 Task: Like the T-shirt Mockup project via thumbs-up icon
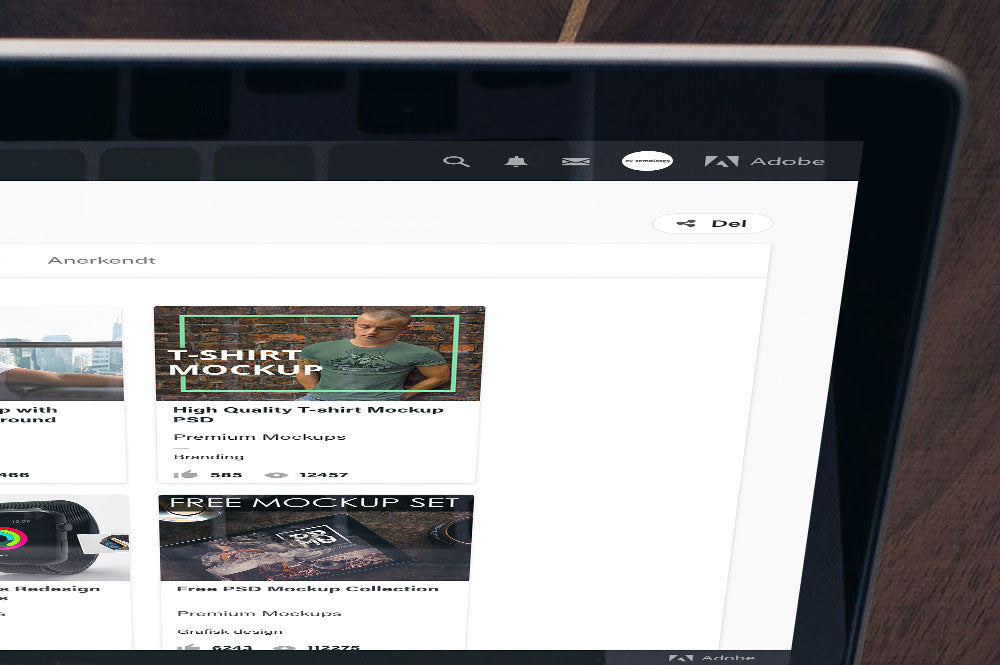point(189,474)
